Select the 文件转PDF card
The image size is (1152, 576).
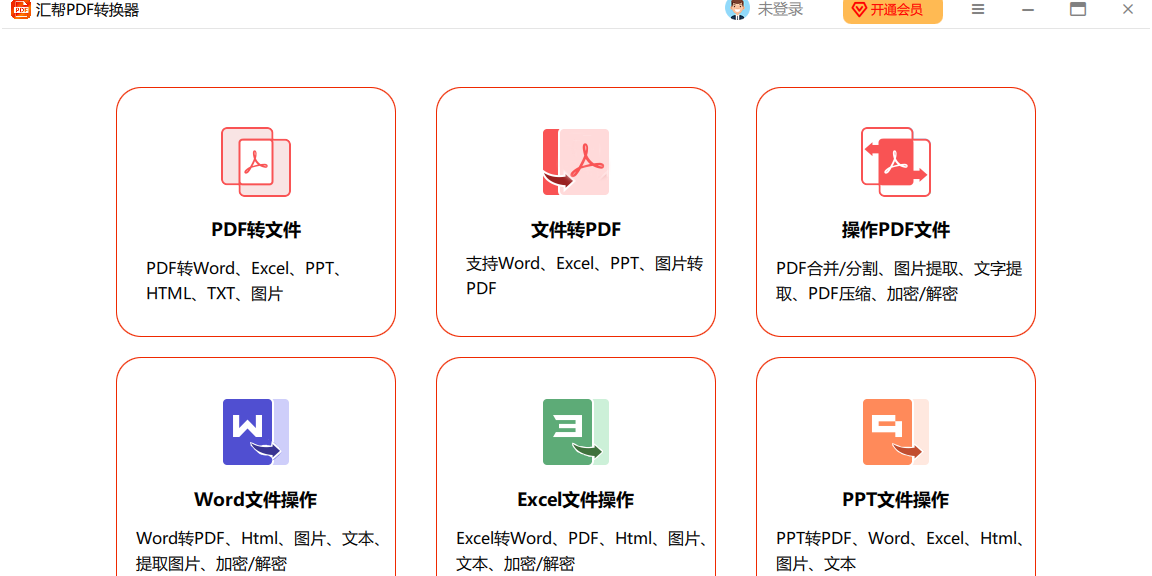[575, 210]
